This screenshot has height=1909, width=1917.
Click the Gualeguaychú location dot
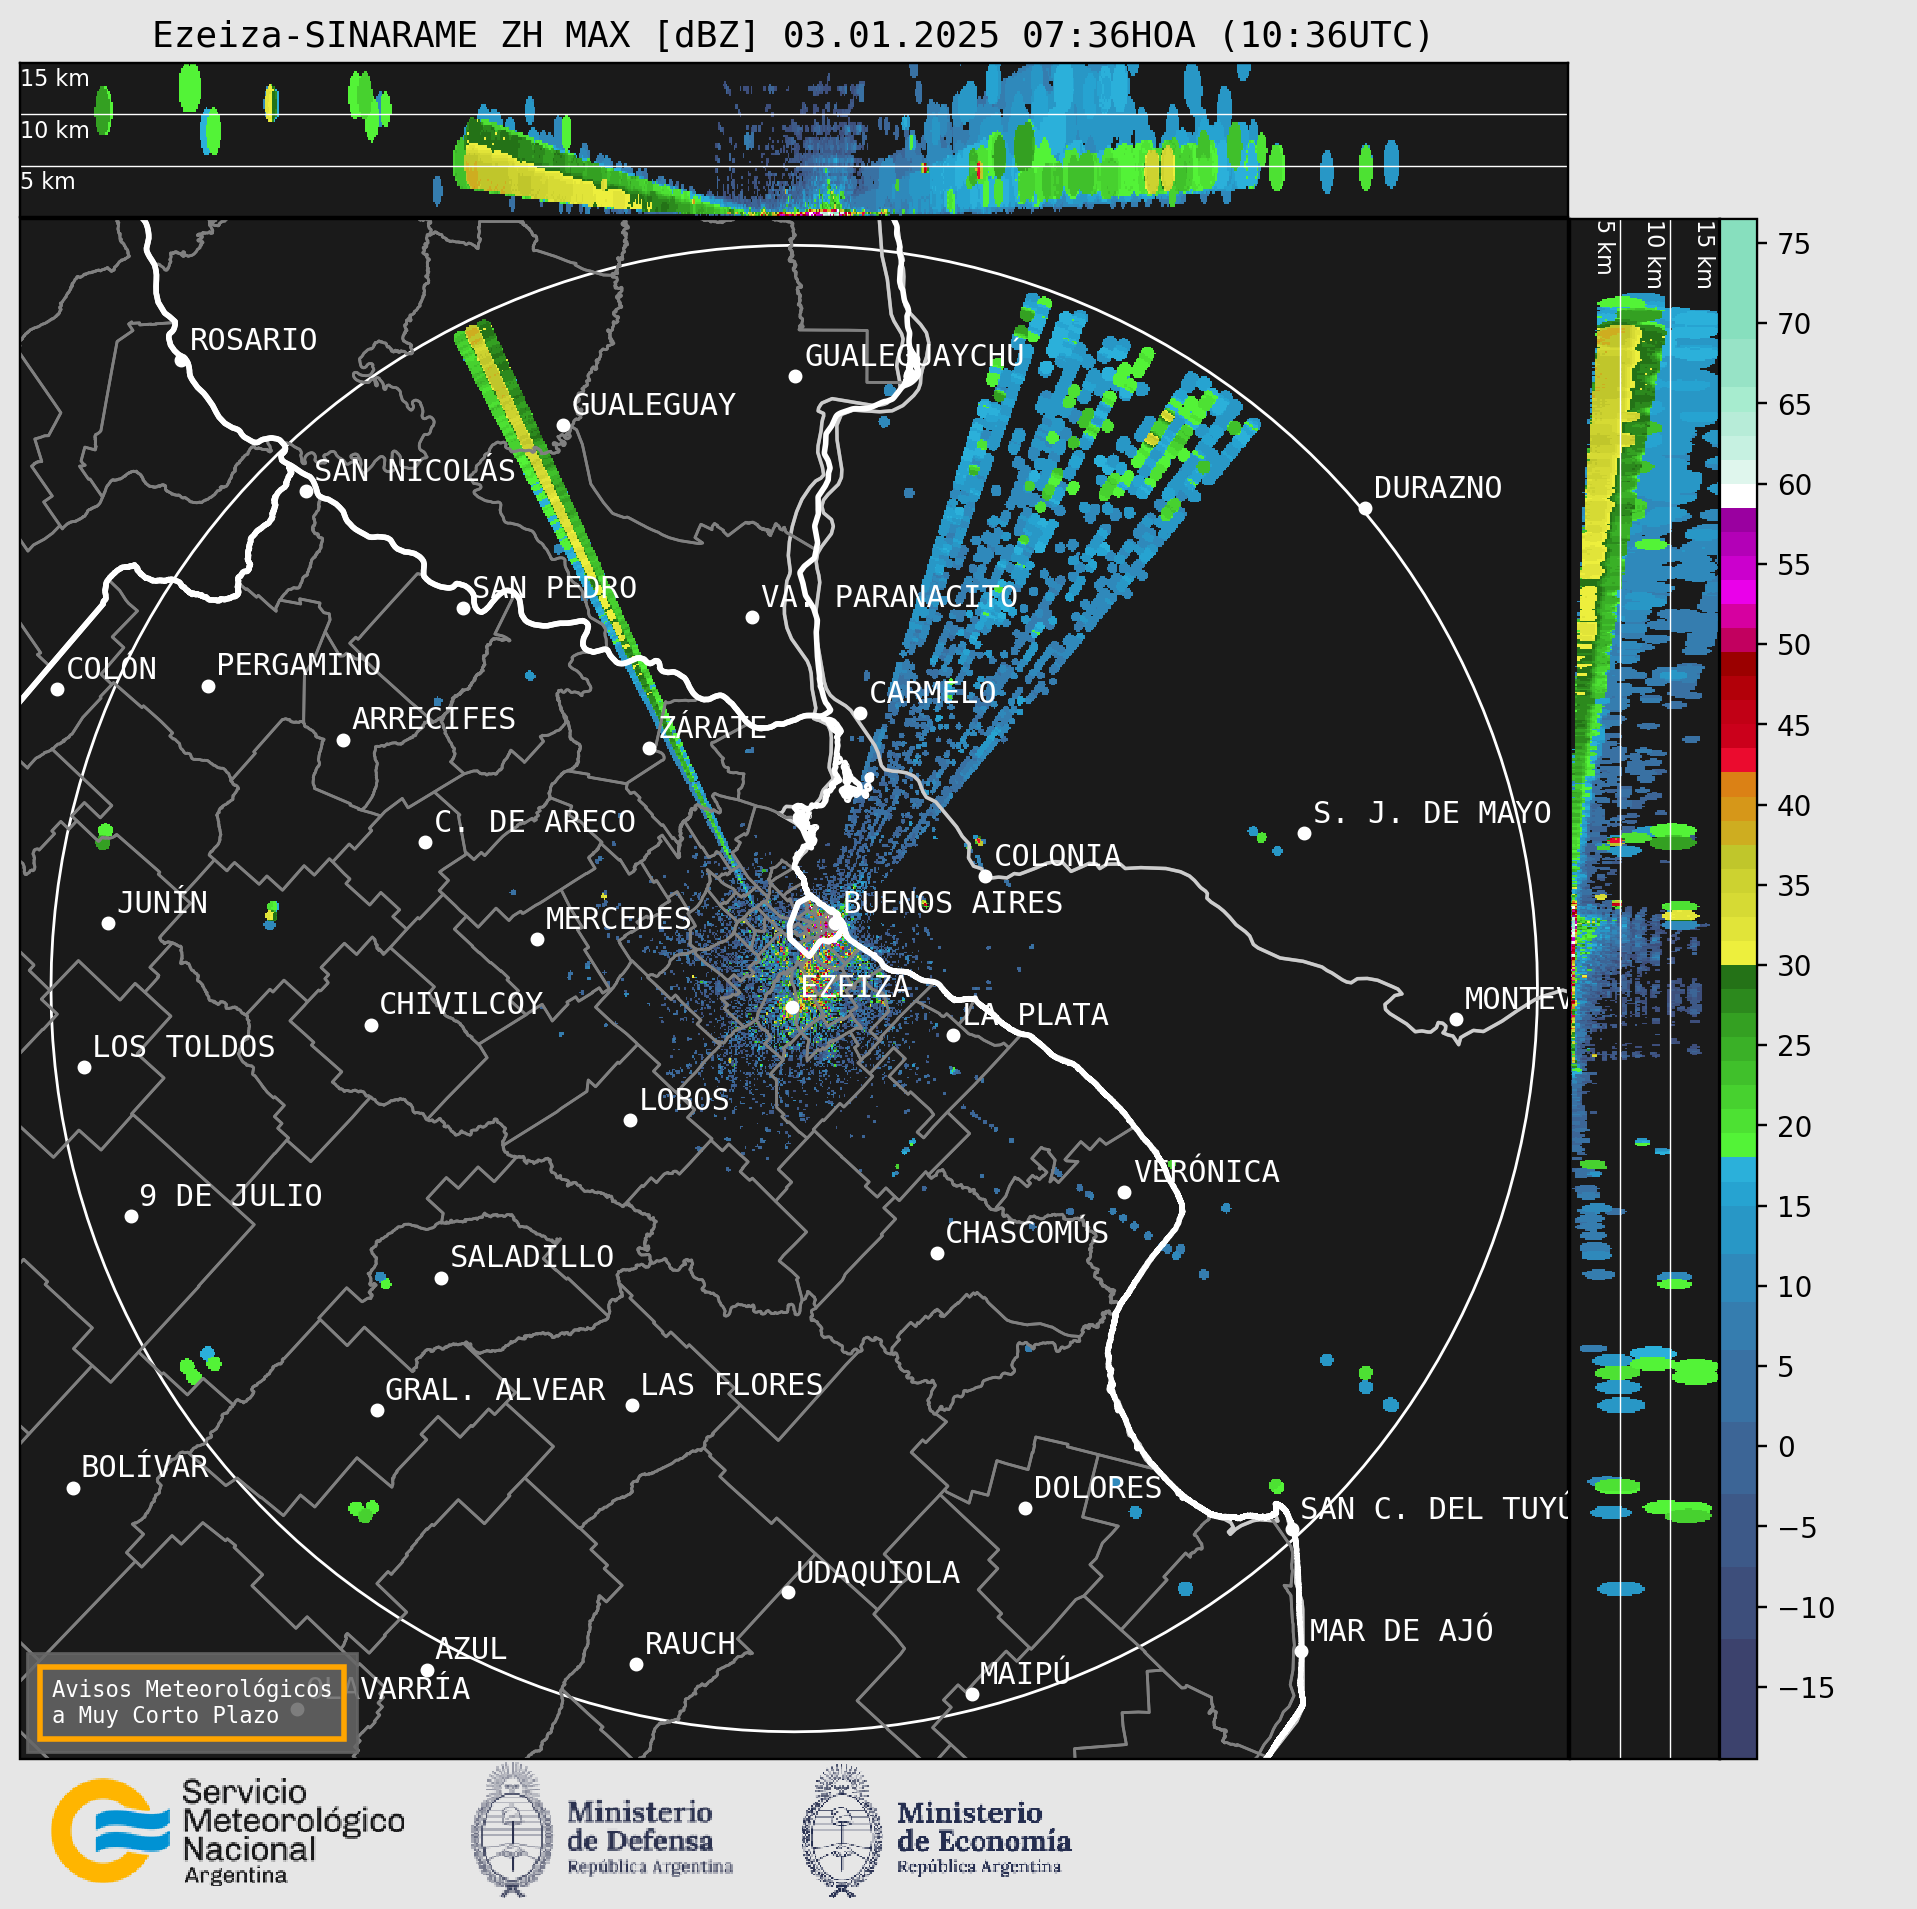[x=795, y=376]
